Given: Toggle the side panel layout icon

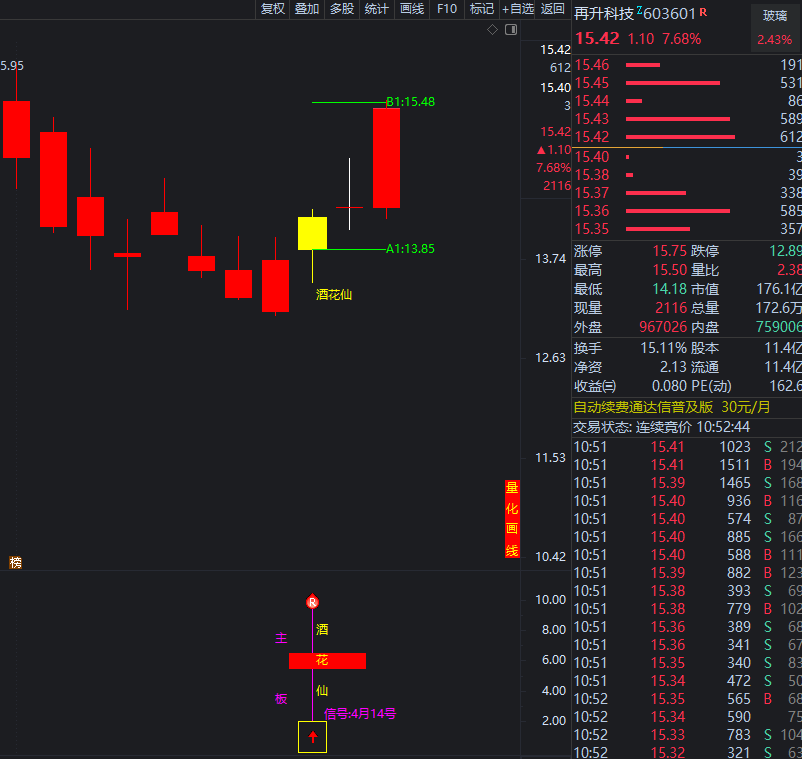Looking at the screenshot, I should 511,30.
